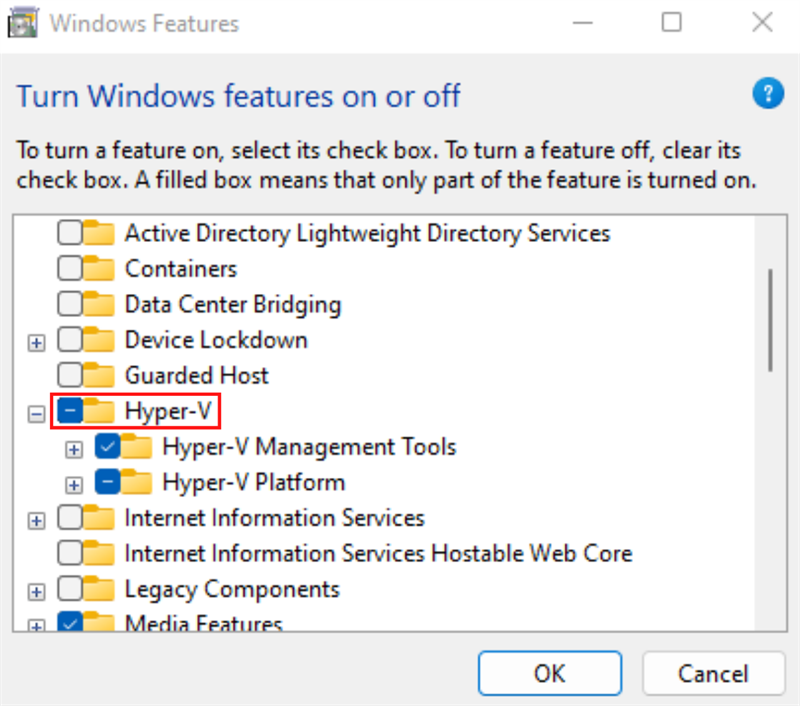Confirm changes with the OK button

point(549,673)
